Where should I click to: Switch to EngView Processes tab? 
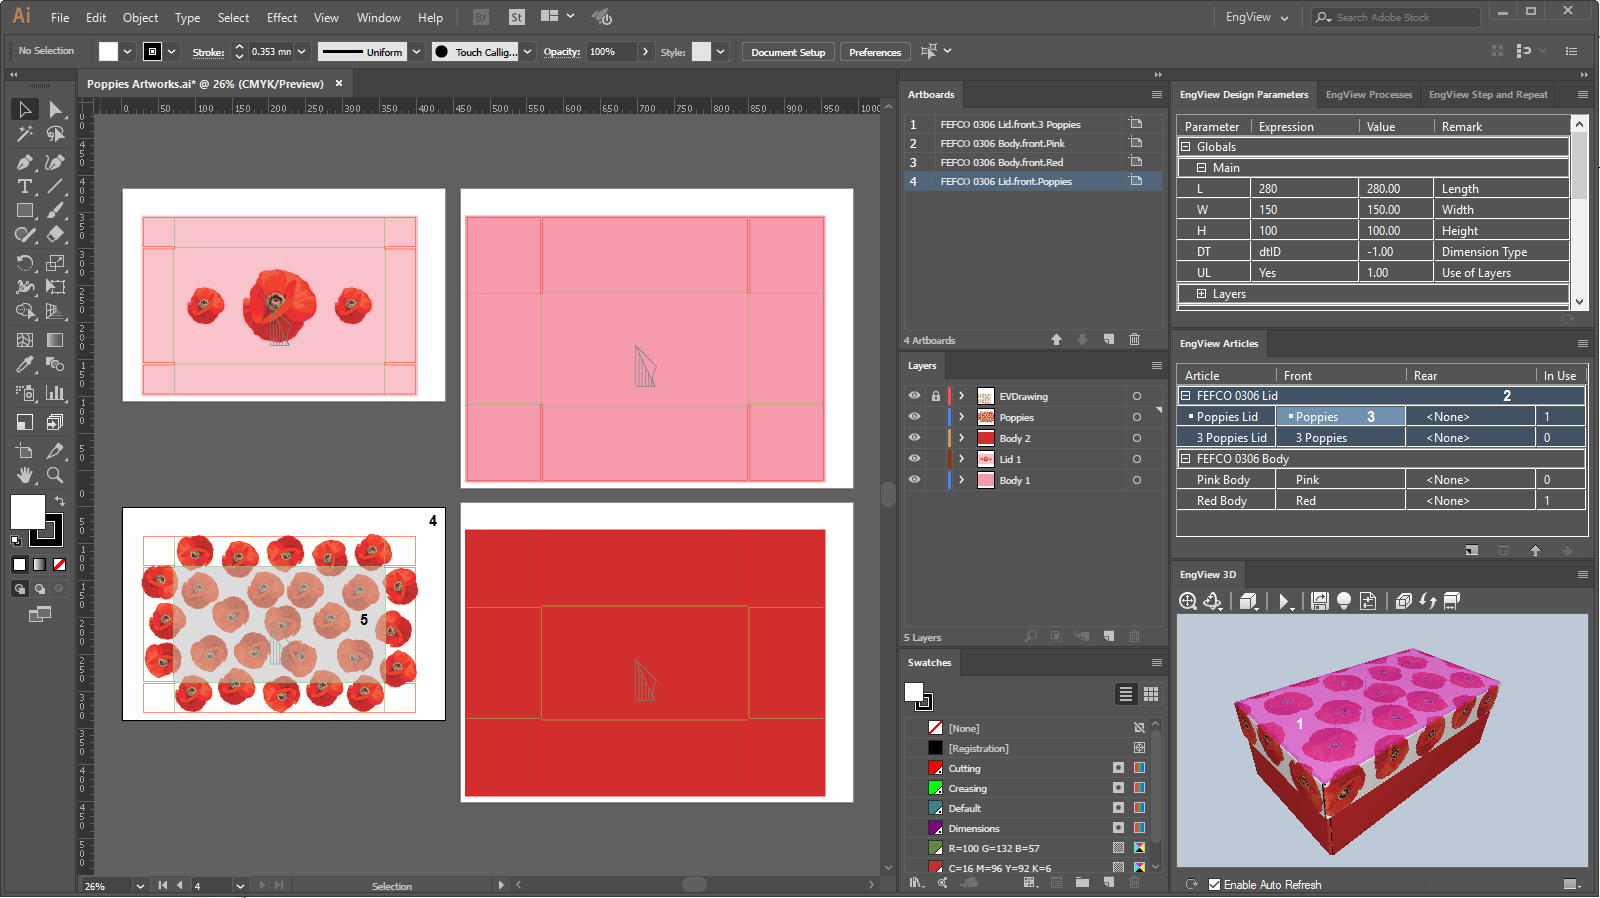pos(1368,95)
